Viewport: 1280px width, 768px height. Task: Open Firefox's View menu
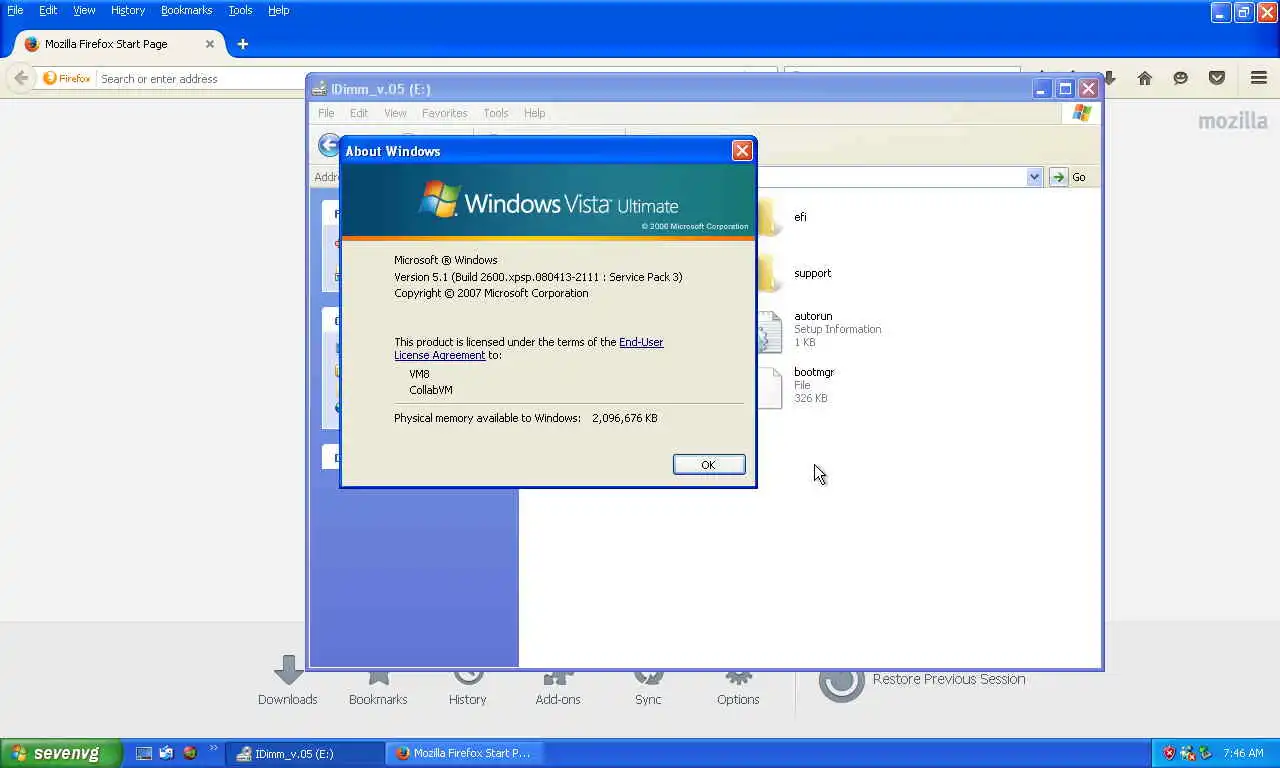84,10
